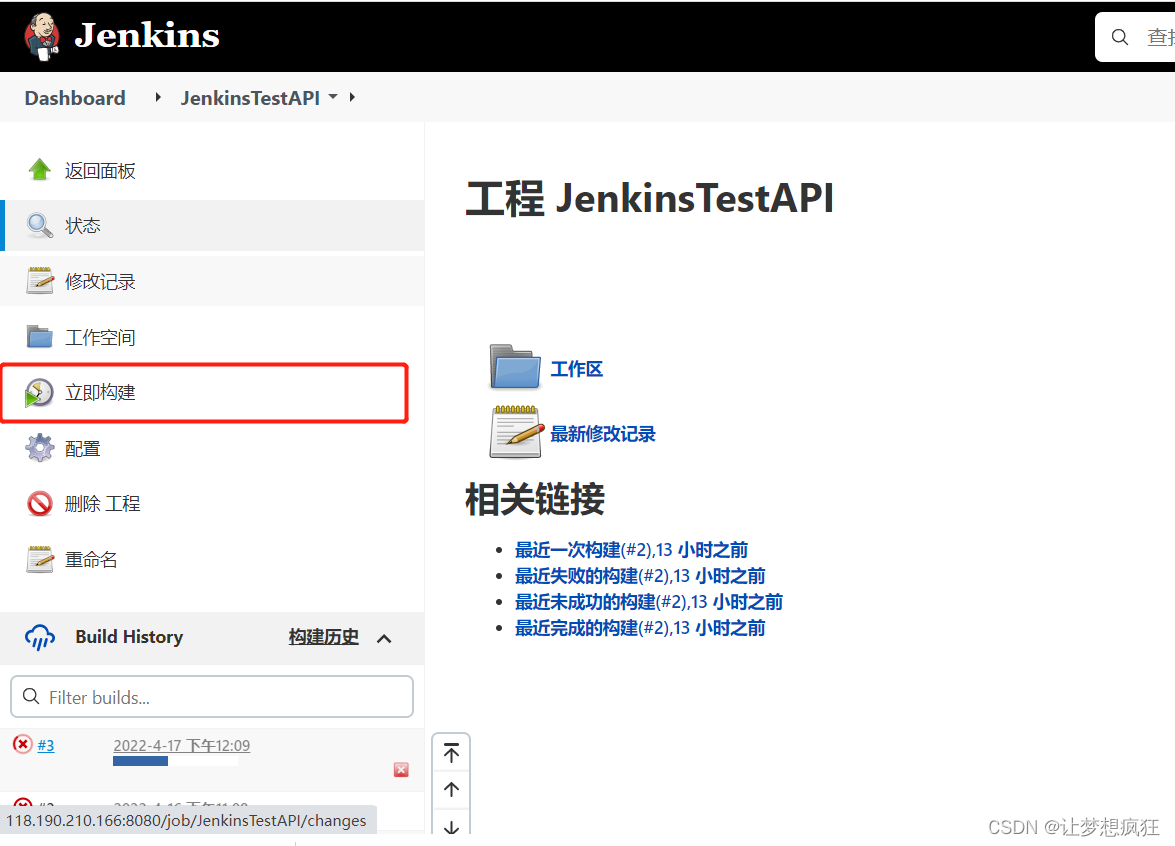Image resolution: width=1175 pixels, height=846 pixels.
Task: Open 最近未成功的构建(#2) link
Action: 649,602
